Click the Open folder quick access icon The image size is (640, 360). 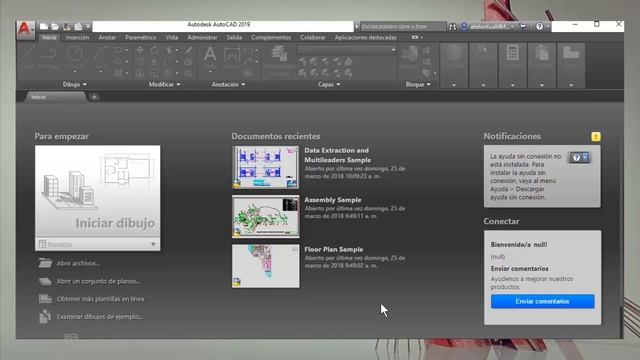coord(55,27)
